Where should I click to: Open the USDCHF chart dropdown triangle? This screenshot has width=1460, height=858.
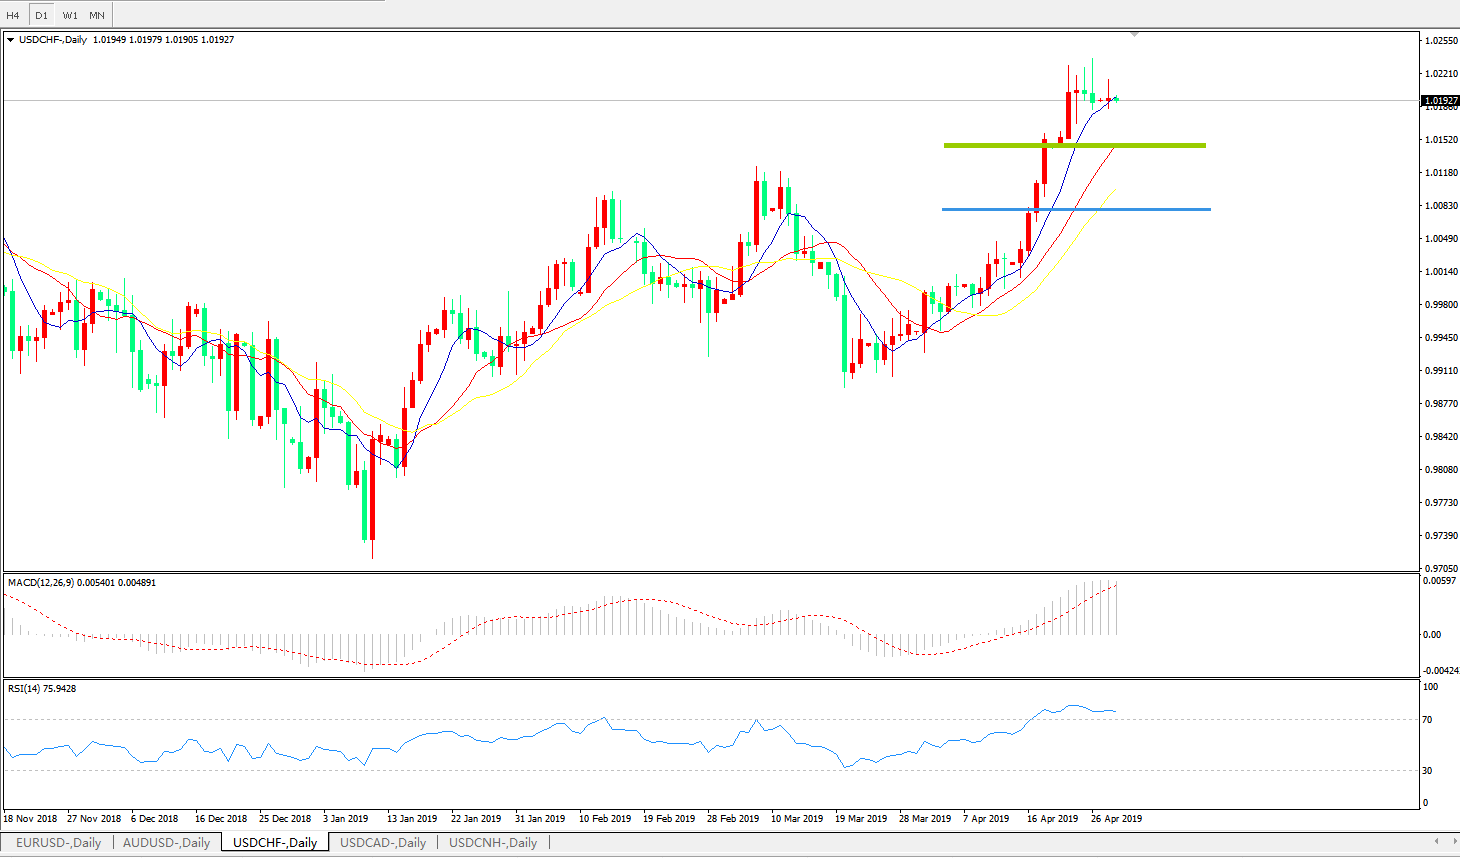(11, 40)
